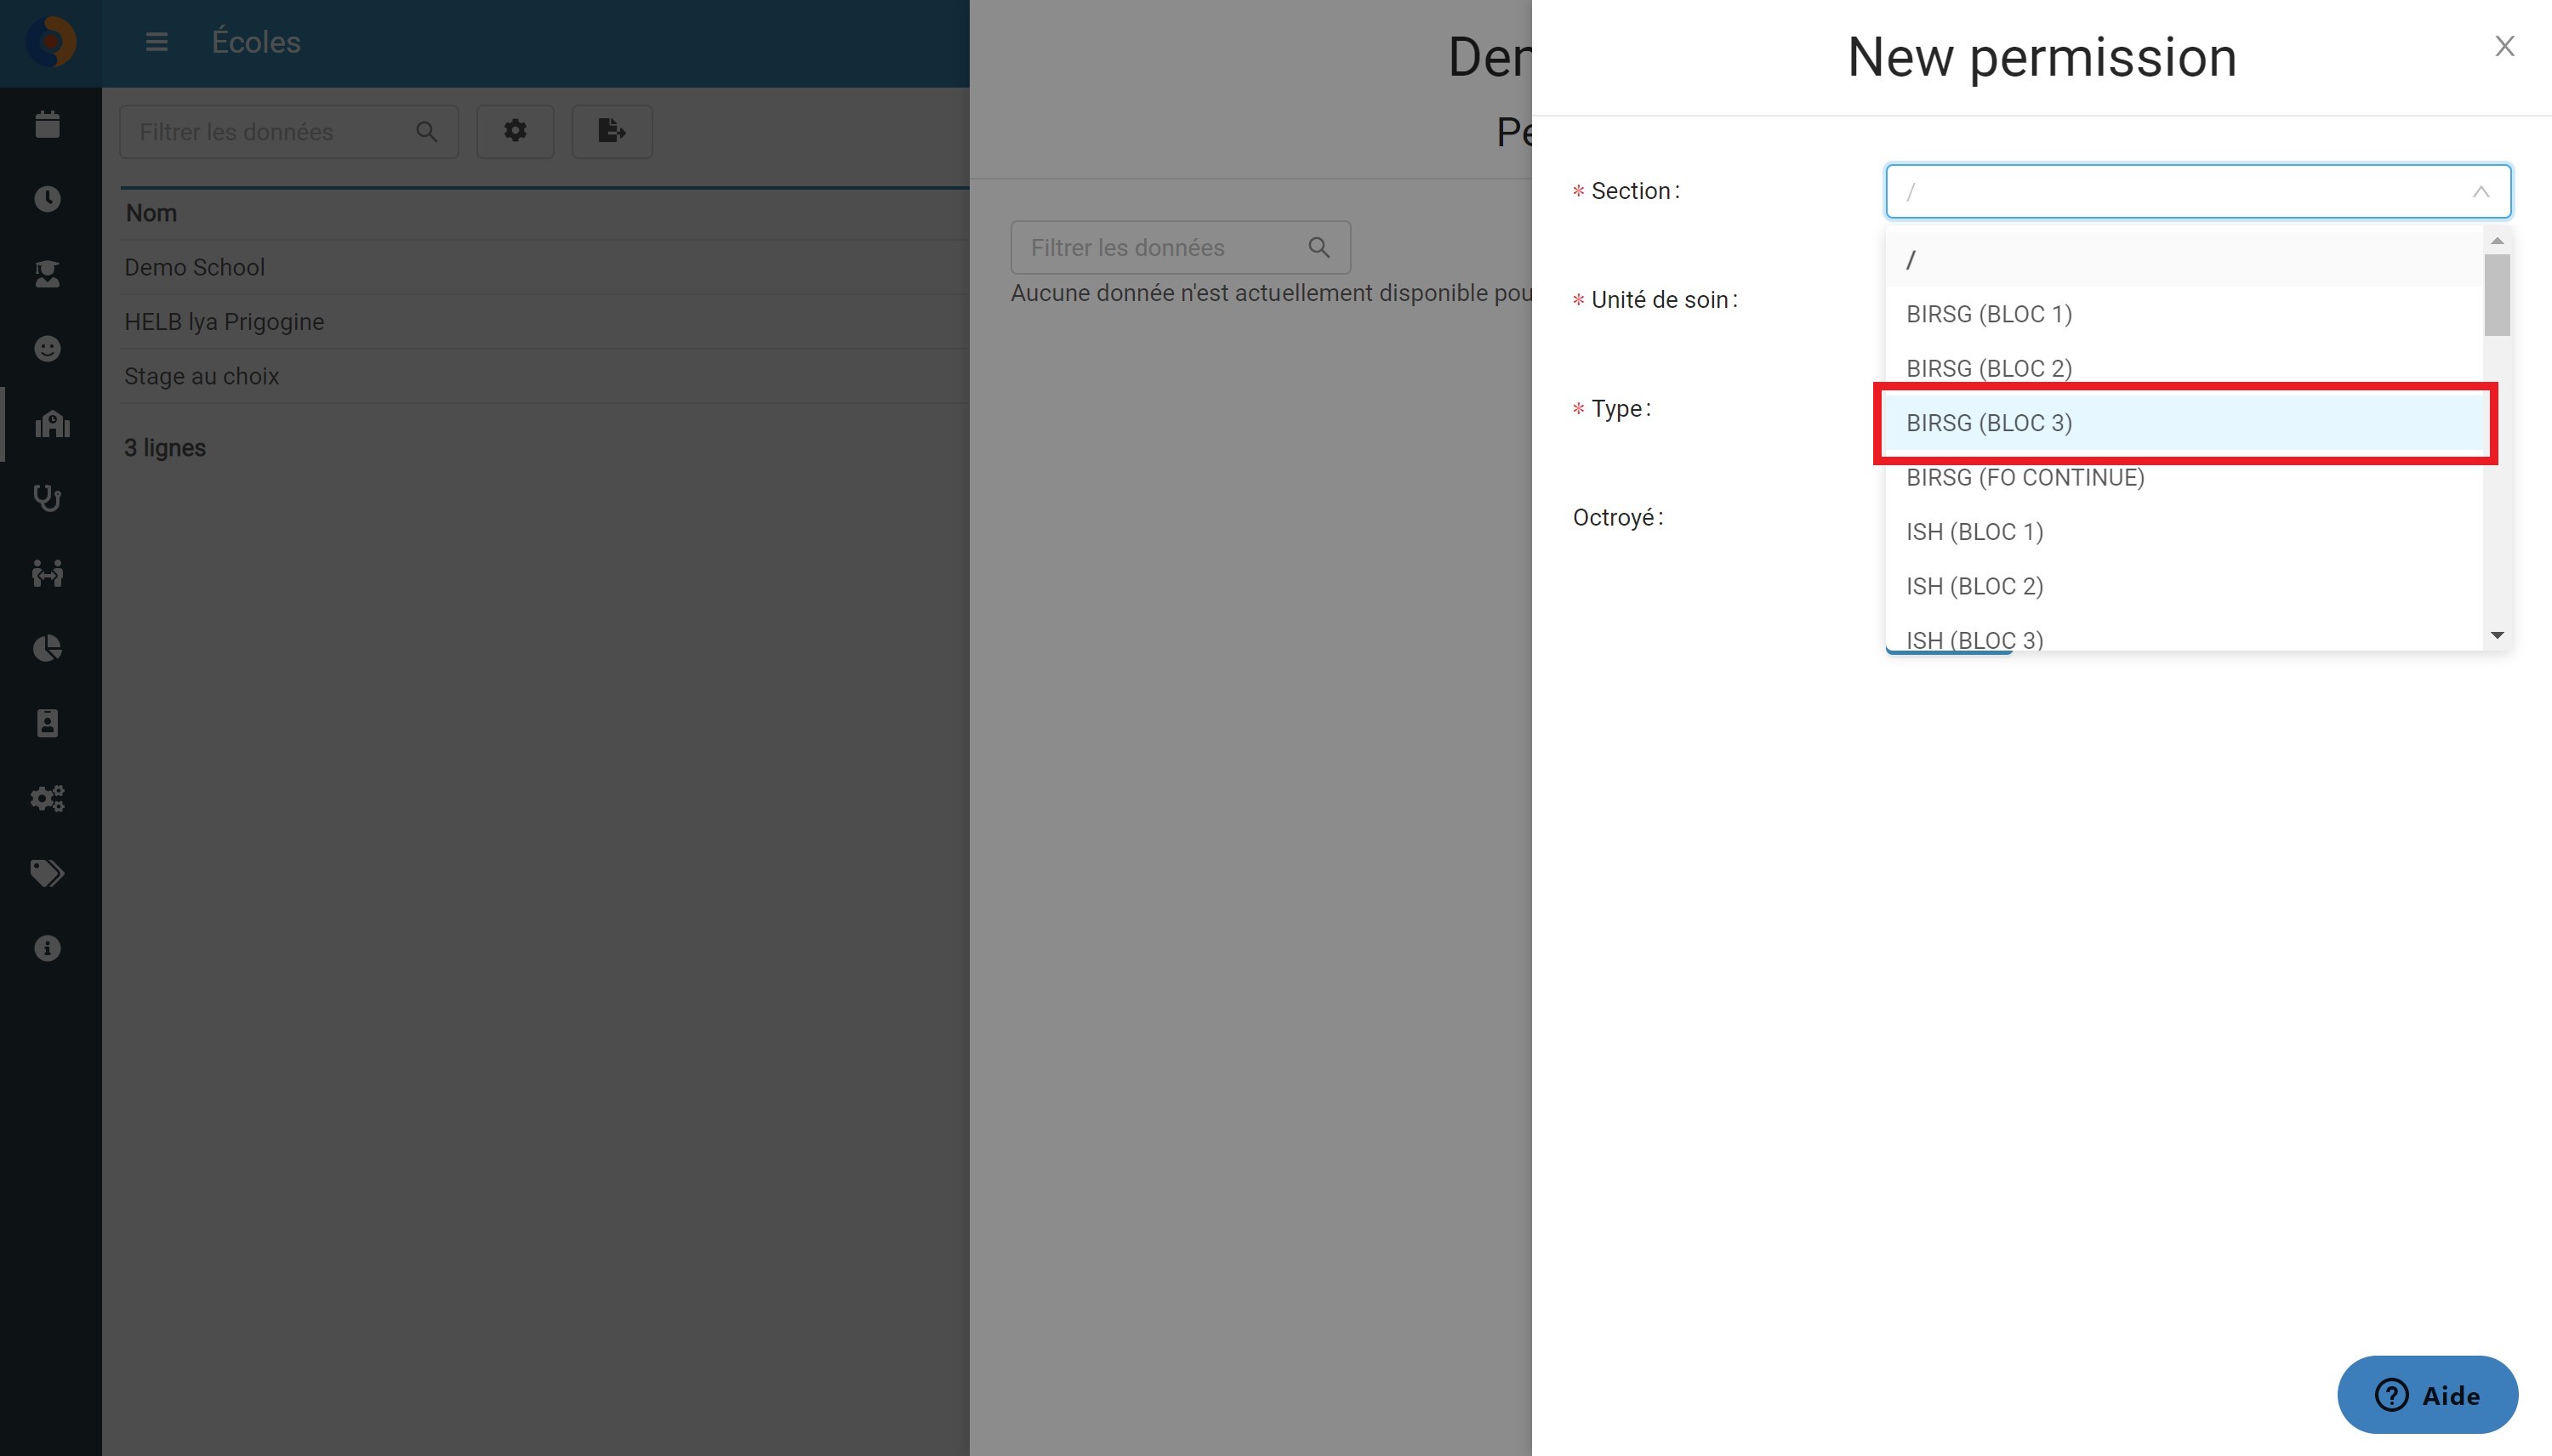The width and height of the screenshot is (2552, 1456).
Task: Choose BIRSG (BLOC 2) option
Action: coord(2184,368)
